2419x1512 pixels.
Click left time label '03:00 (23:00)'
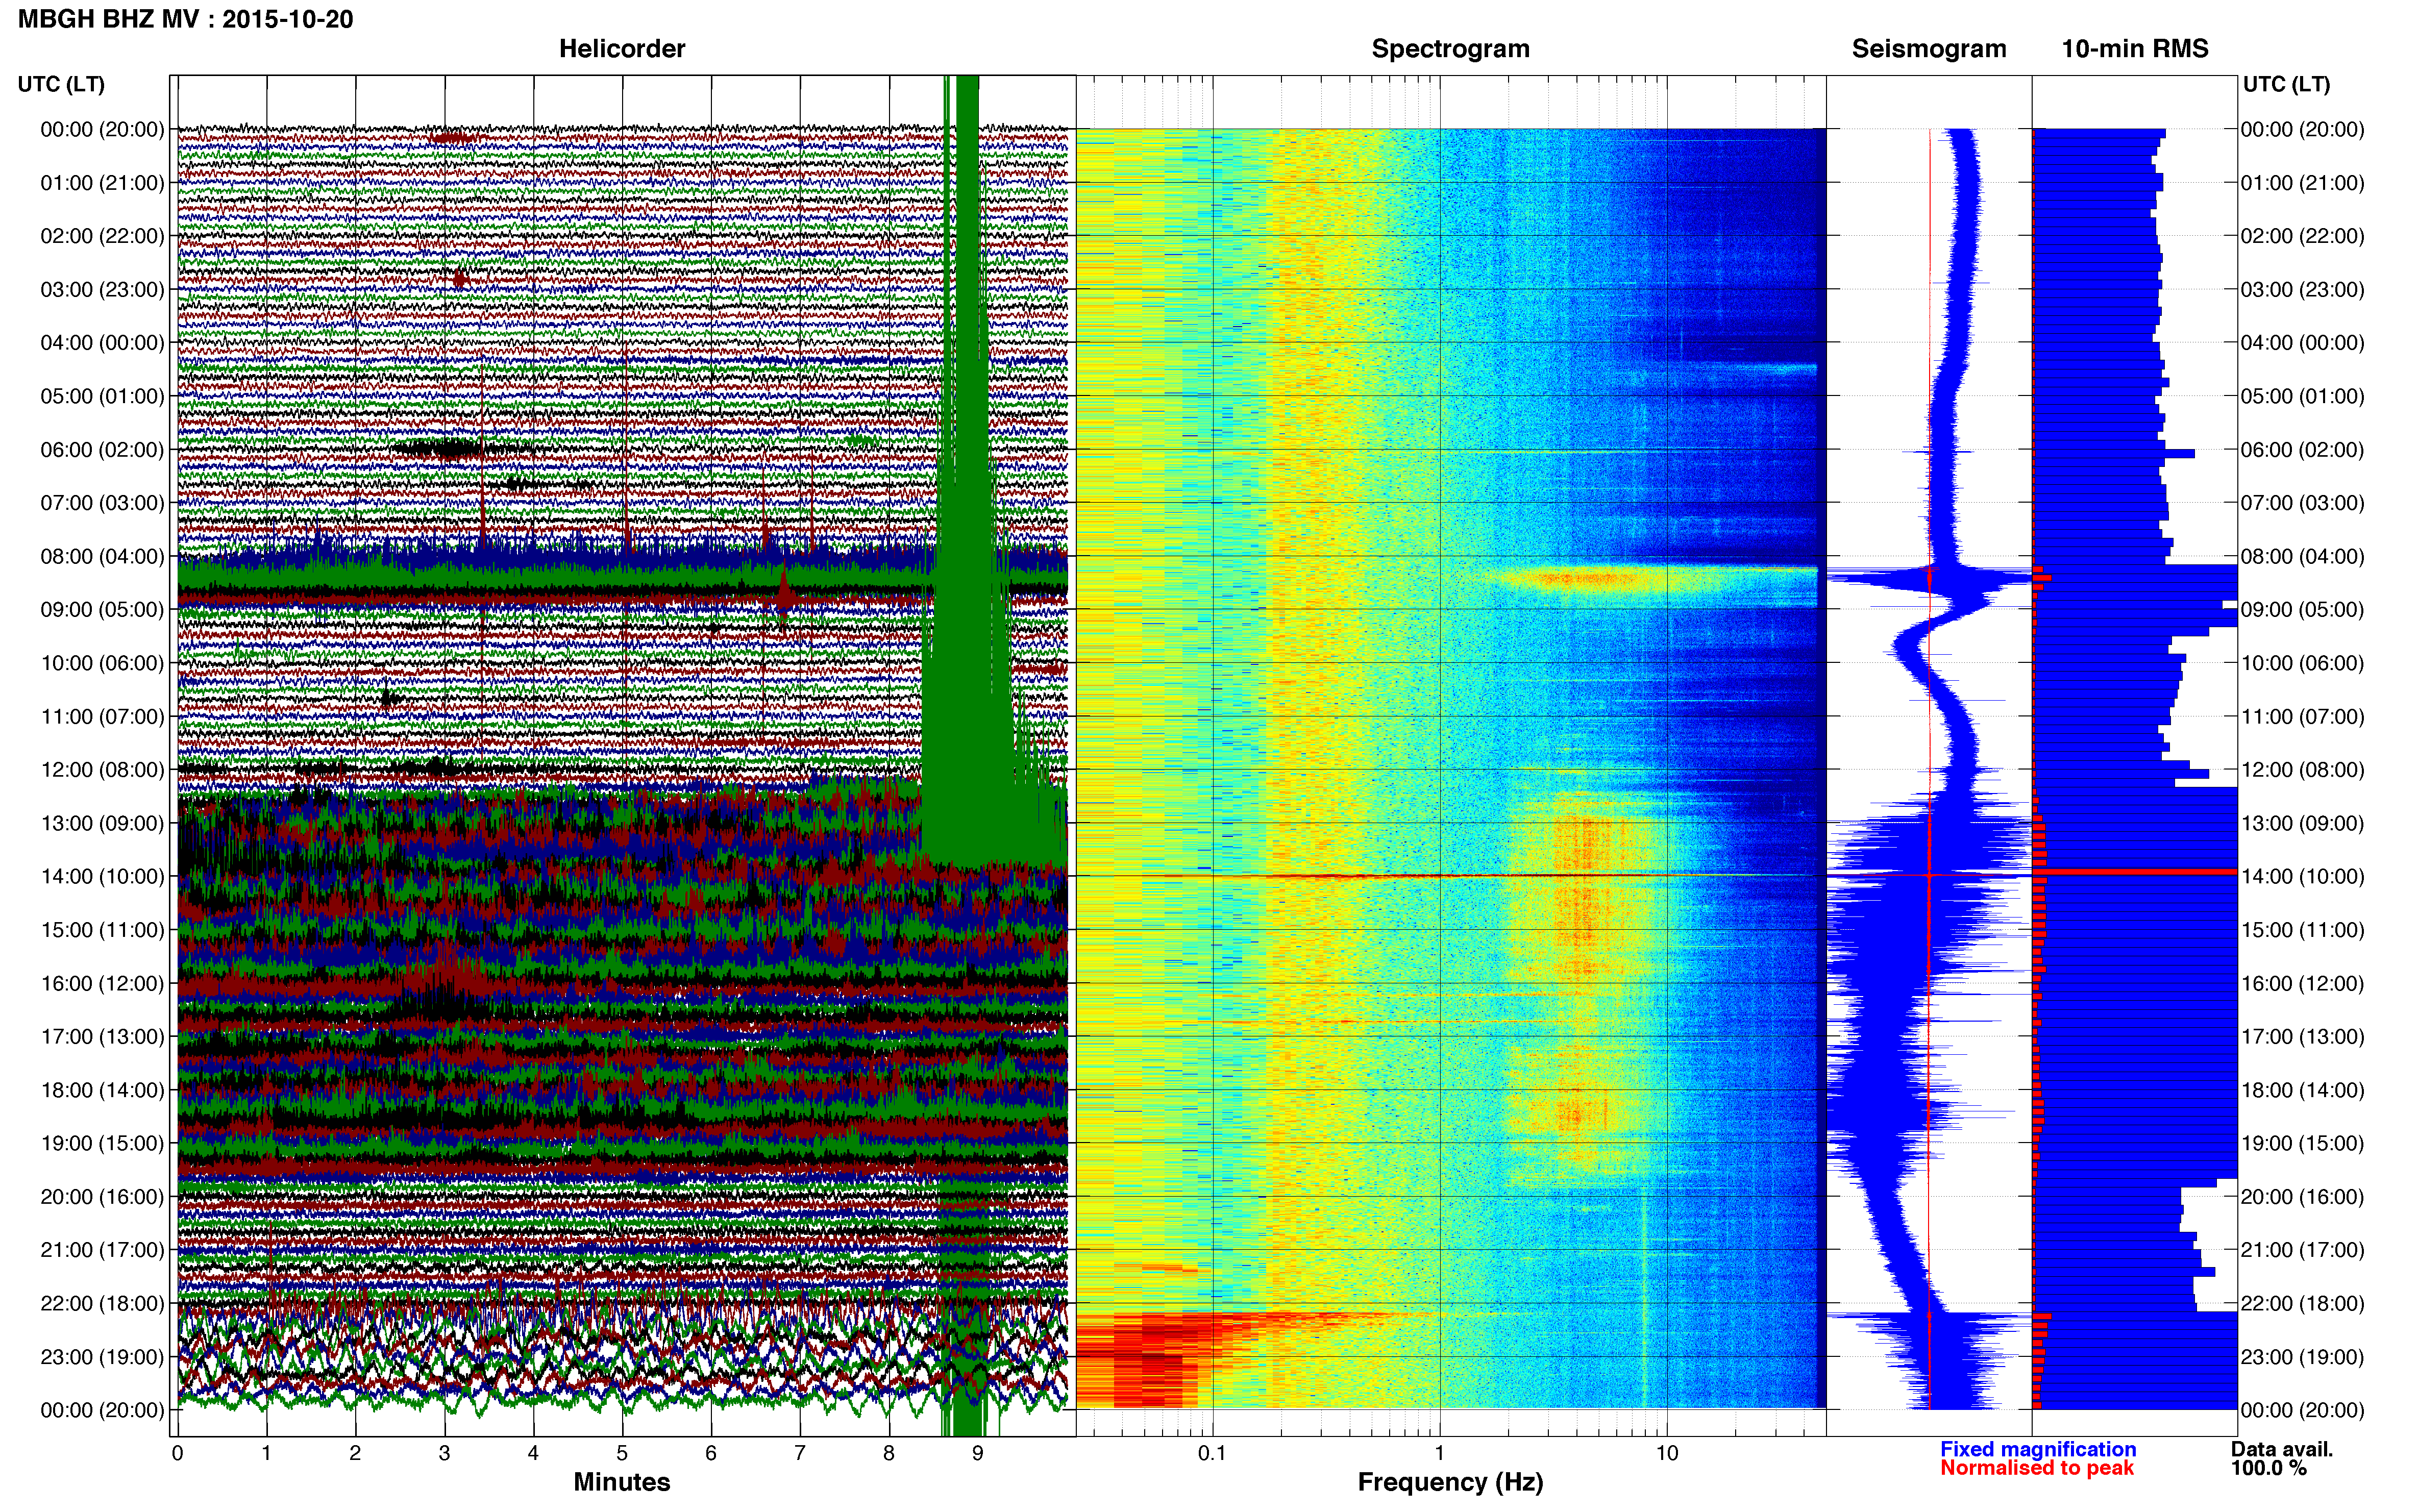pos(102,289)
